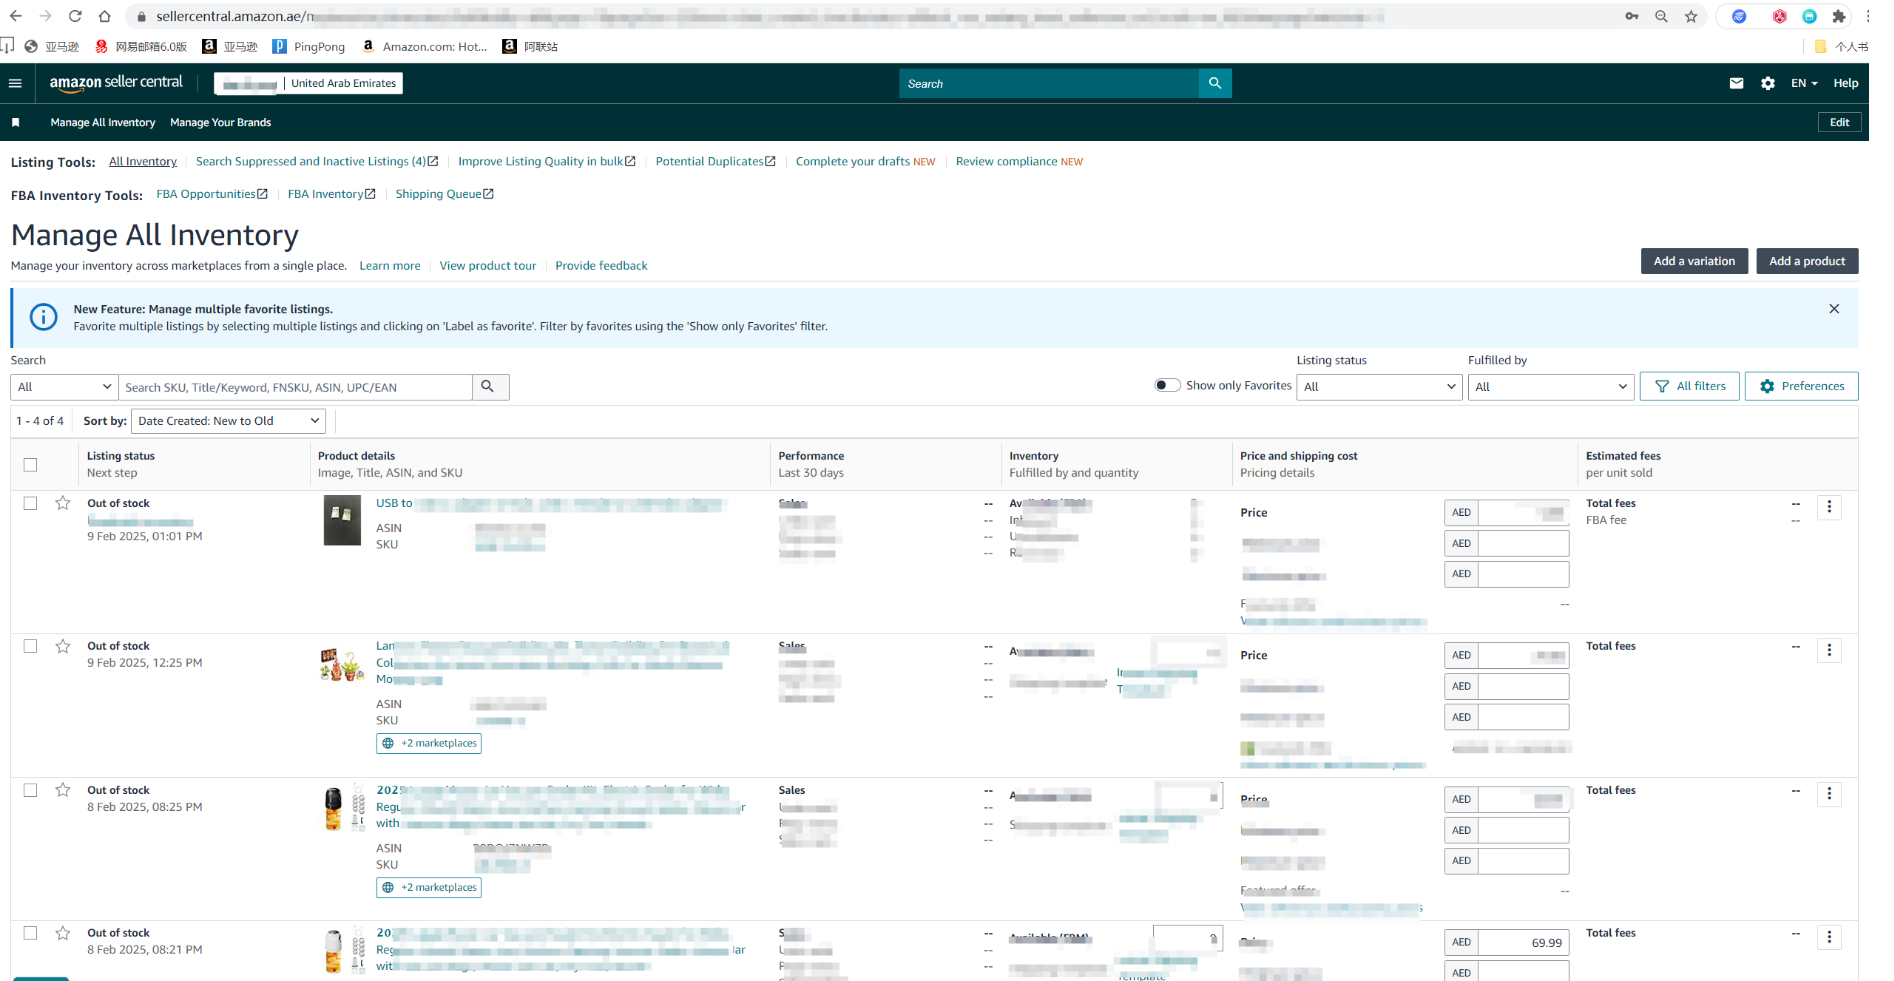
Task: Open the hamburger navigation menu
Action: click(x=15, y=83)
